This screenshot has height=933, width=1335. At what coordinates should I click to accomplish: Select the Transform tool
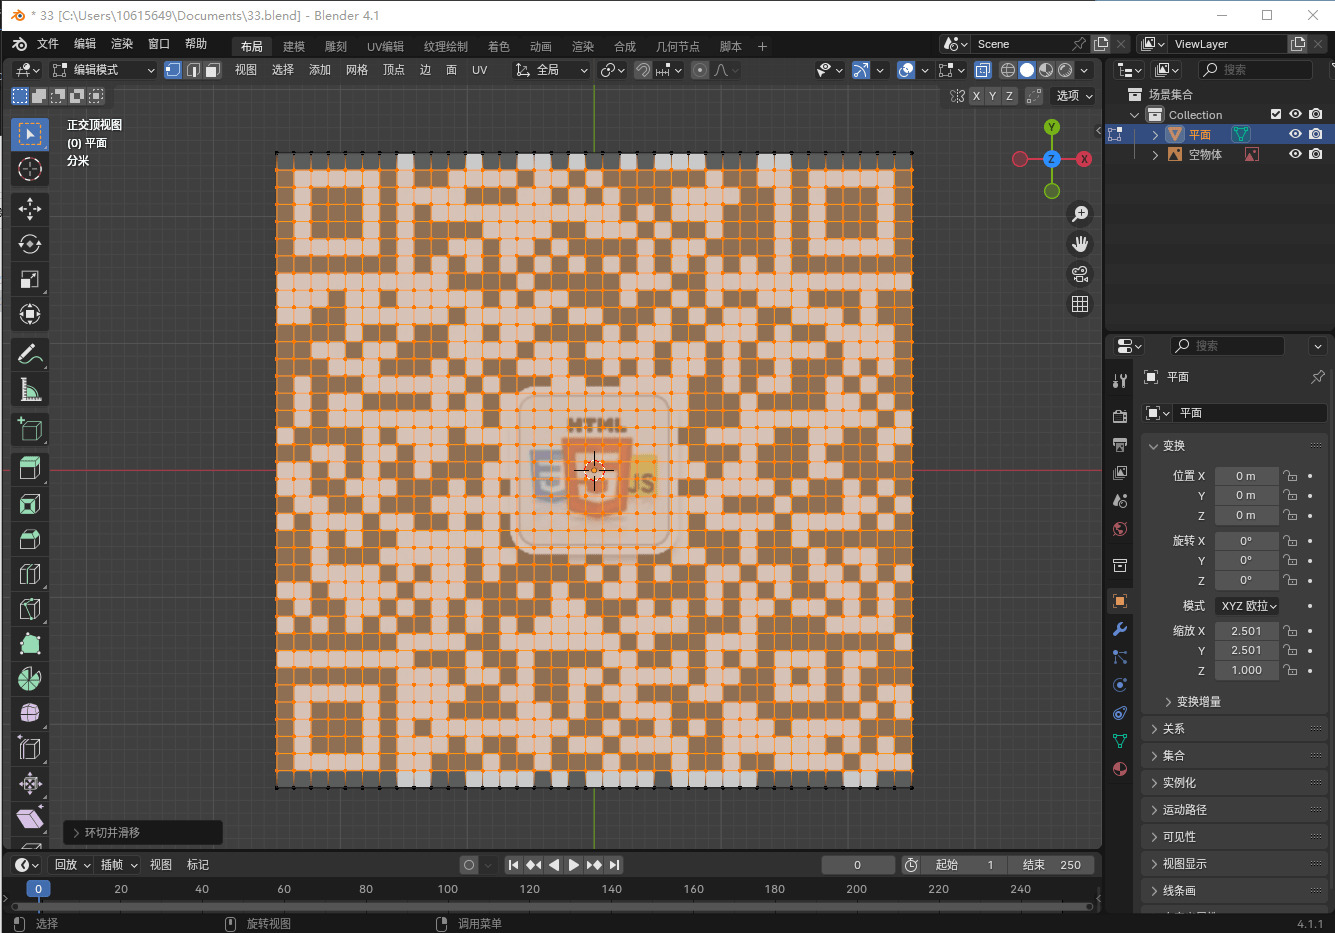[30, 314]
